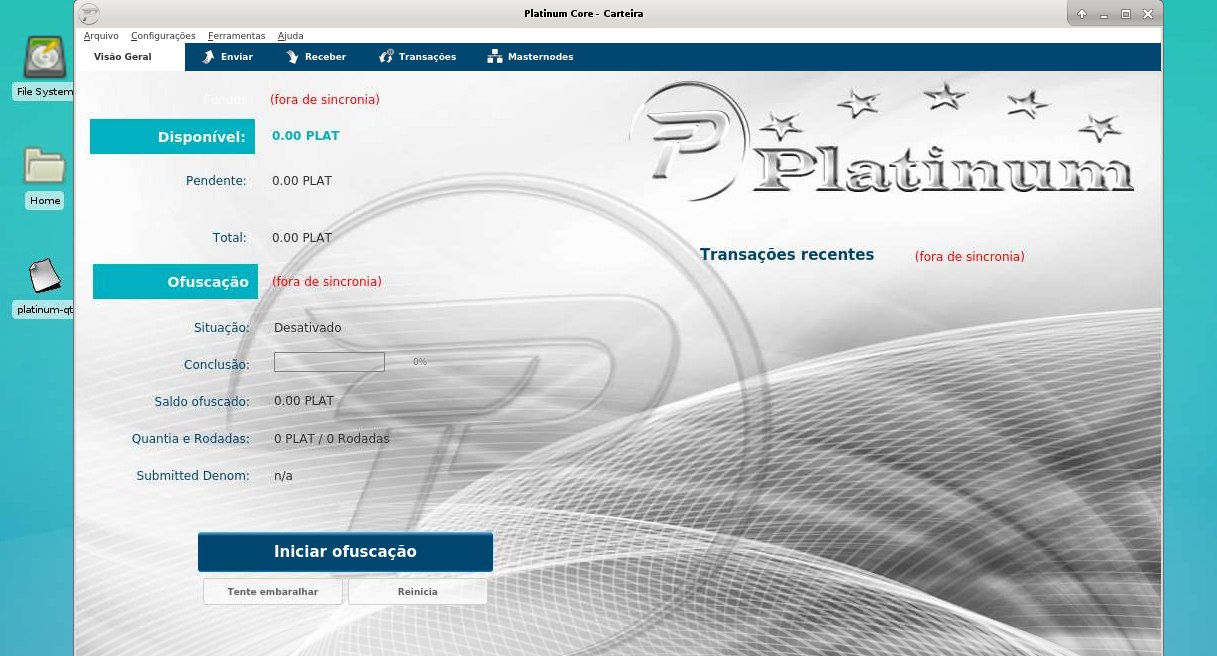1217x656 pixels.
Task: Click the Disponível label box
Action: coord(172,137)
